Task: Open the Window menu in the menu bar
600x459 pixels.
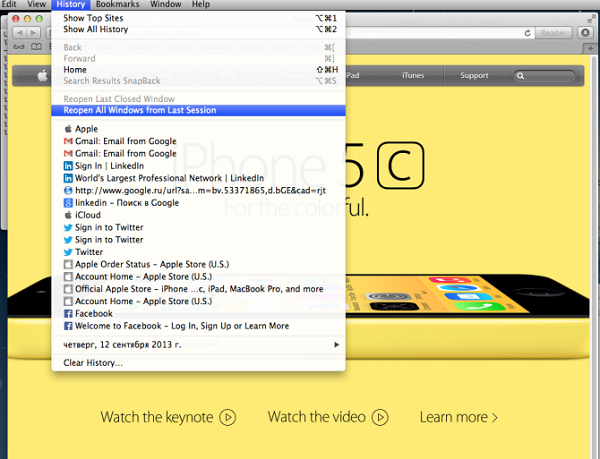Action: tap(165, 5)
